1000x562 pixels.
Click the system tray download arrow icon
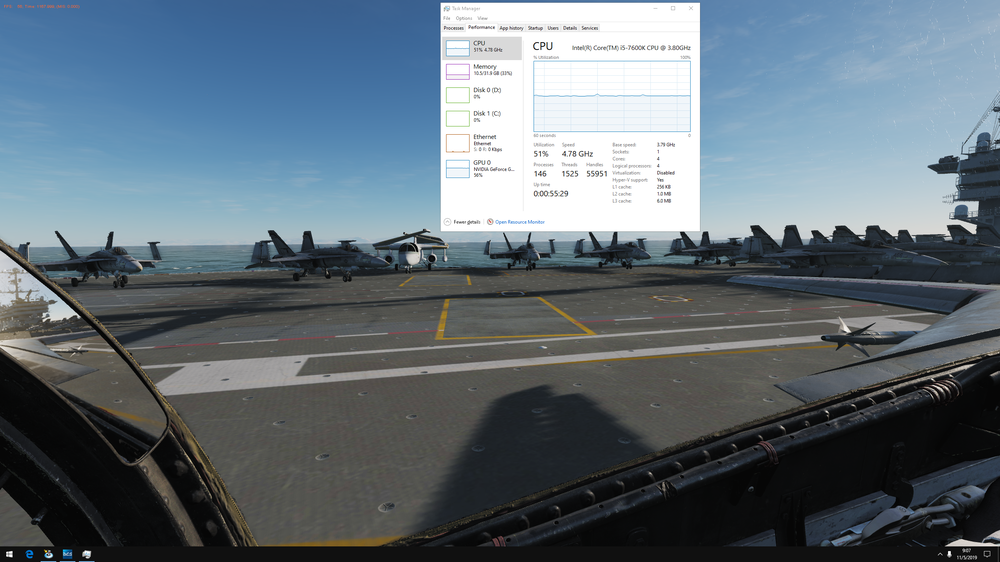949,554
